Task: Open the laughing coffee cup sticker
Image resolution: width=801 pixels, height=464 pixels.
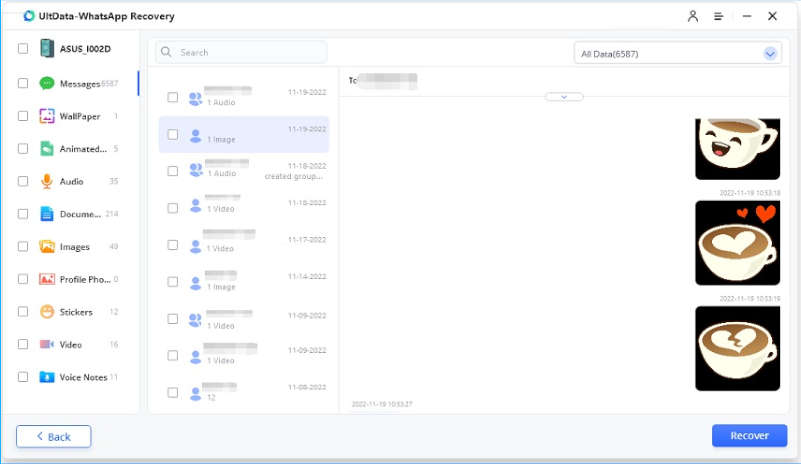Action: pos(737,149)
